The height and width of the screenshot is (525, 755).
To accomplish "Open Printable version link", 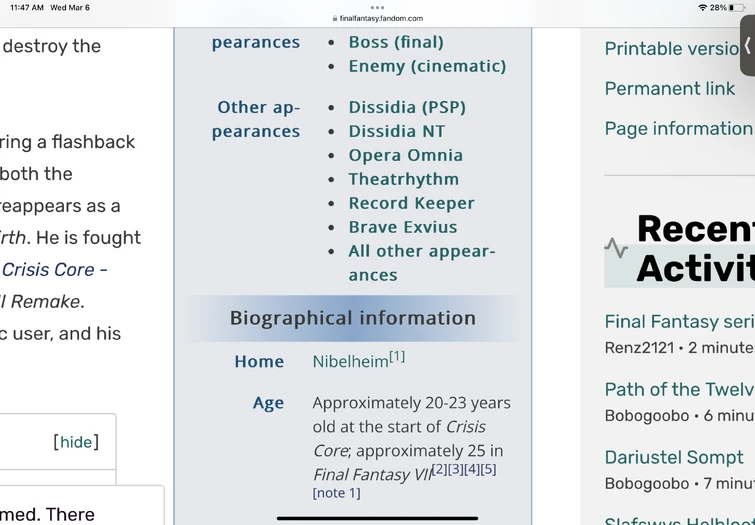I will [x=674, y=48].
